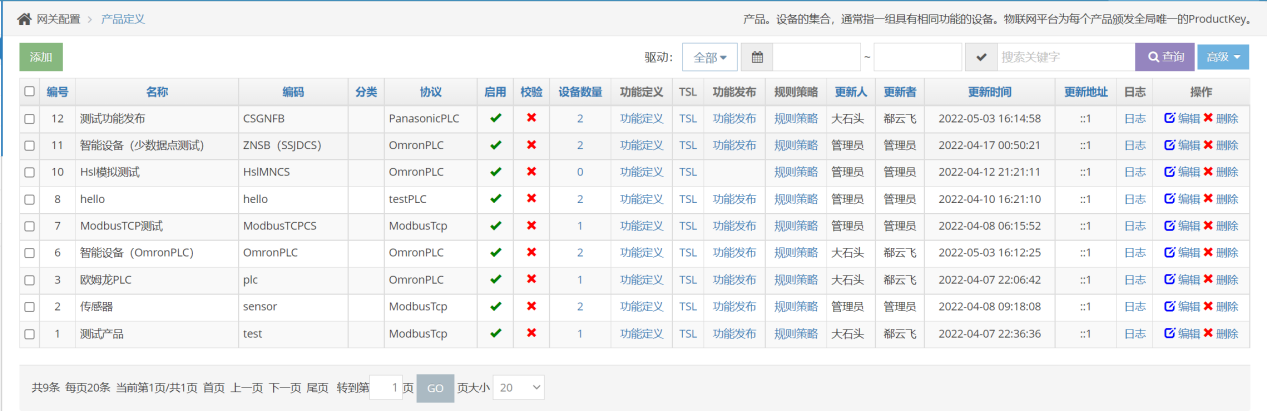This screenshot has height=411, width=1267.
Task: Expand the 高级 advanced options dropdown
Action: (x=1223, y=58)
